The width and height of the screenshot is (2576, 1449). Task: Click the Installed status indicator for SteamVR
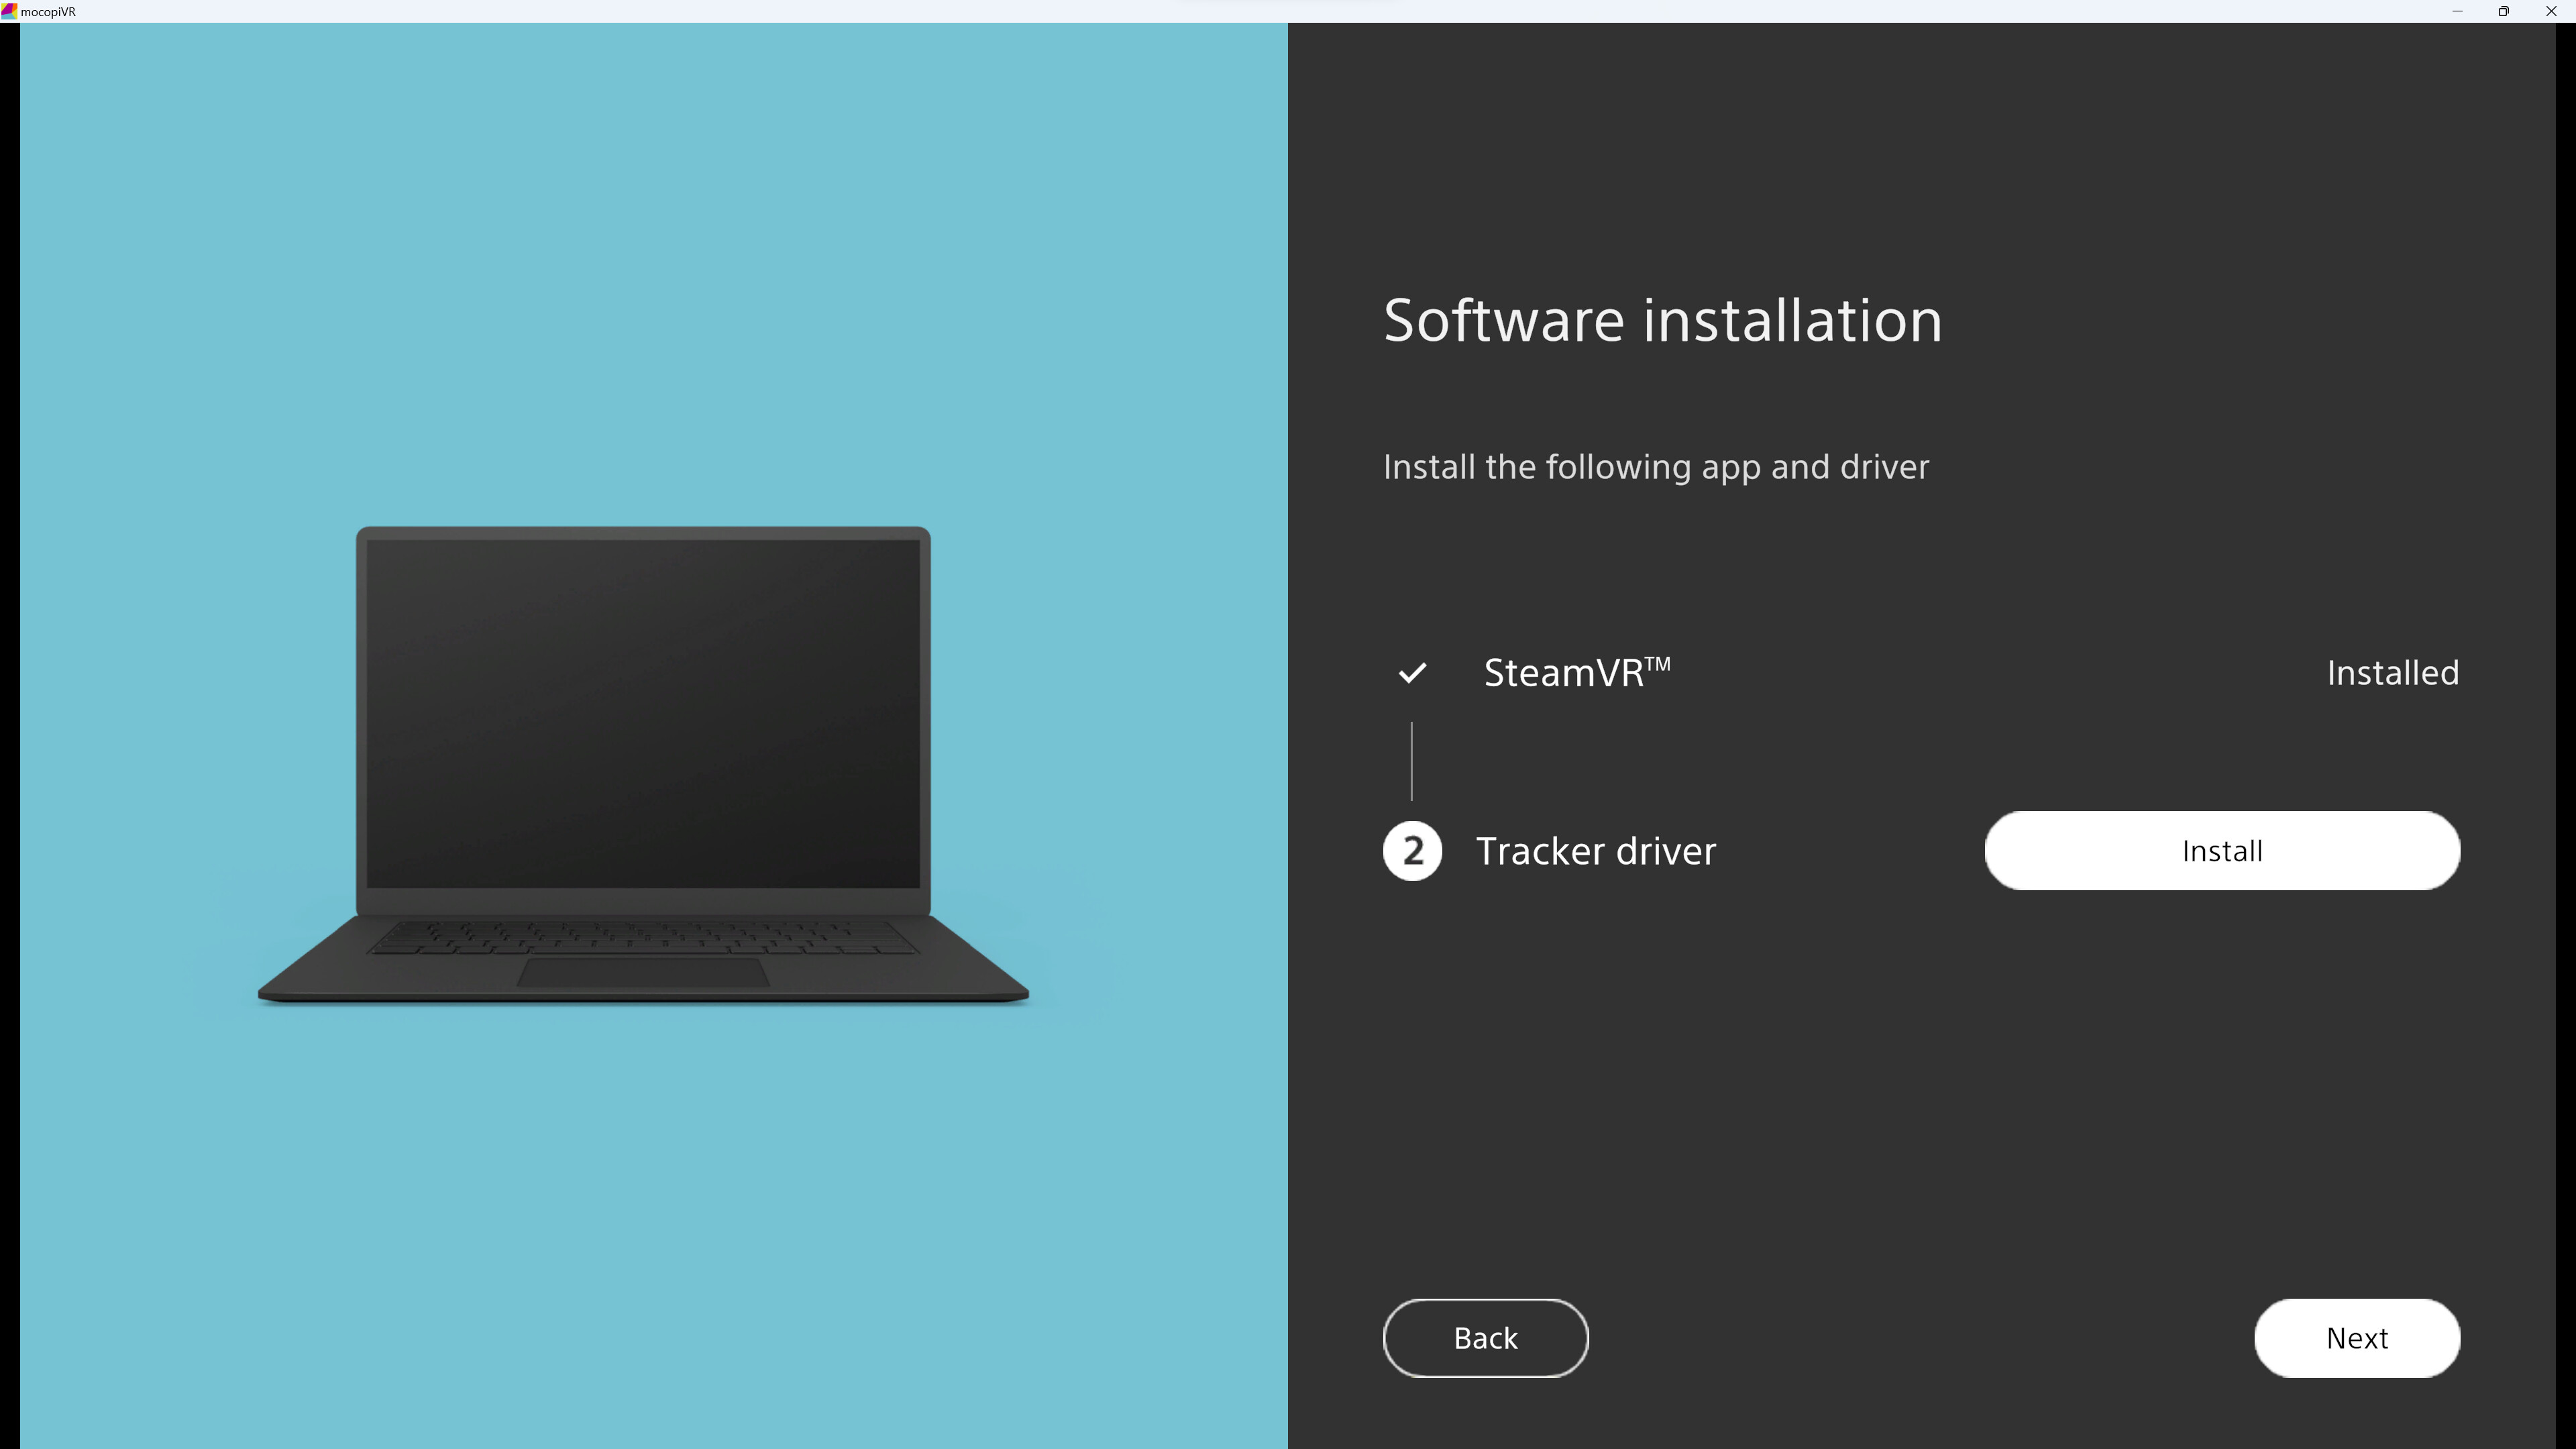pyautogui.click(x=2392, y=672)
